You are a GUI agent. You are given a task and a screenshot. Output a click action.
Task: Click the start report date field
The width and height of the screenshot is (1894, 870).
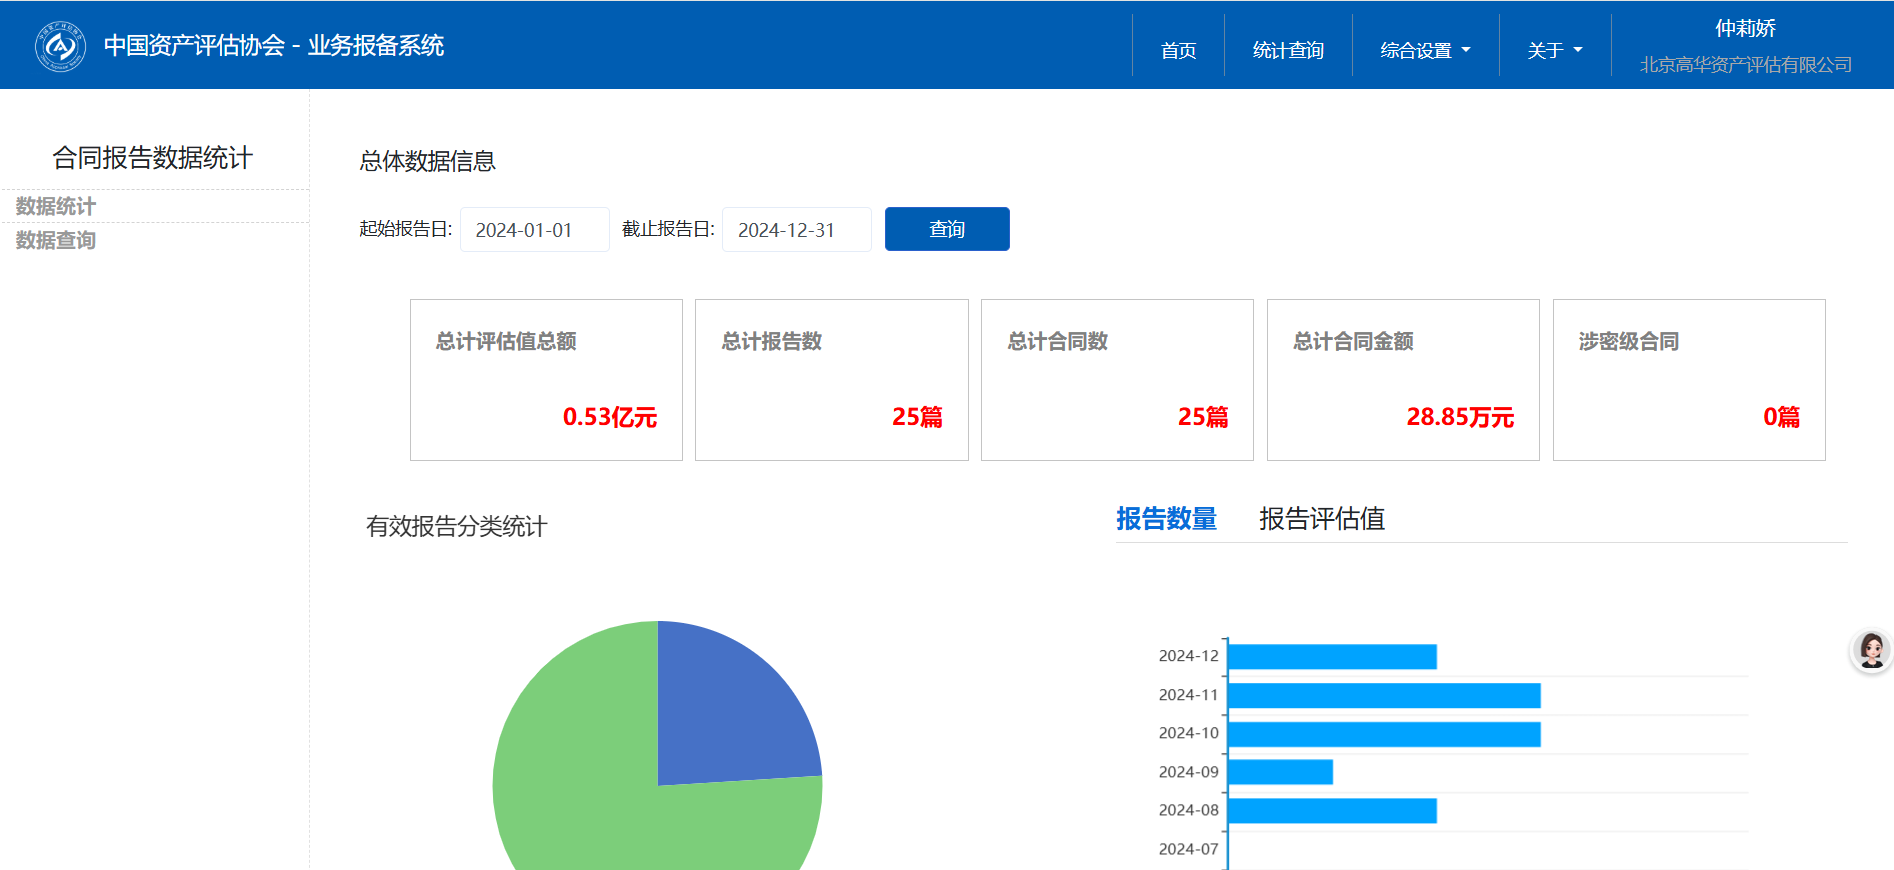pyautogui.click(x=534, y=230)
